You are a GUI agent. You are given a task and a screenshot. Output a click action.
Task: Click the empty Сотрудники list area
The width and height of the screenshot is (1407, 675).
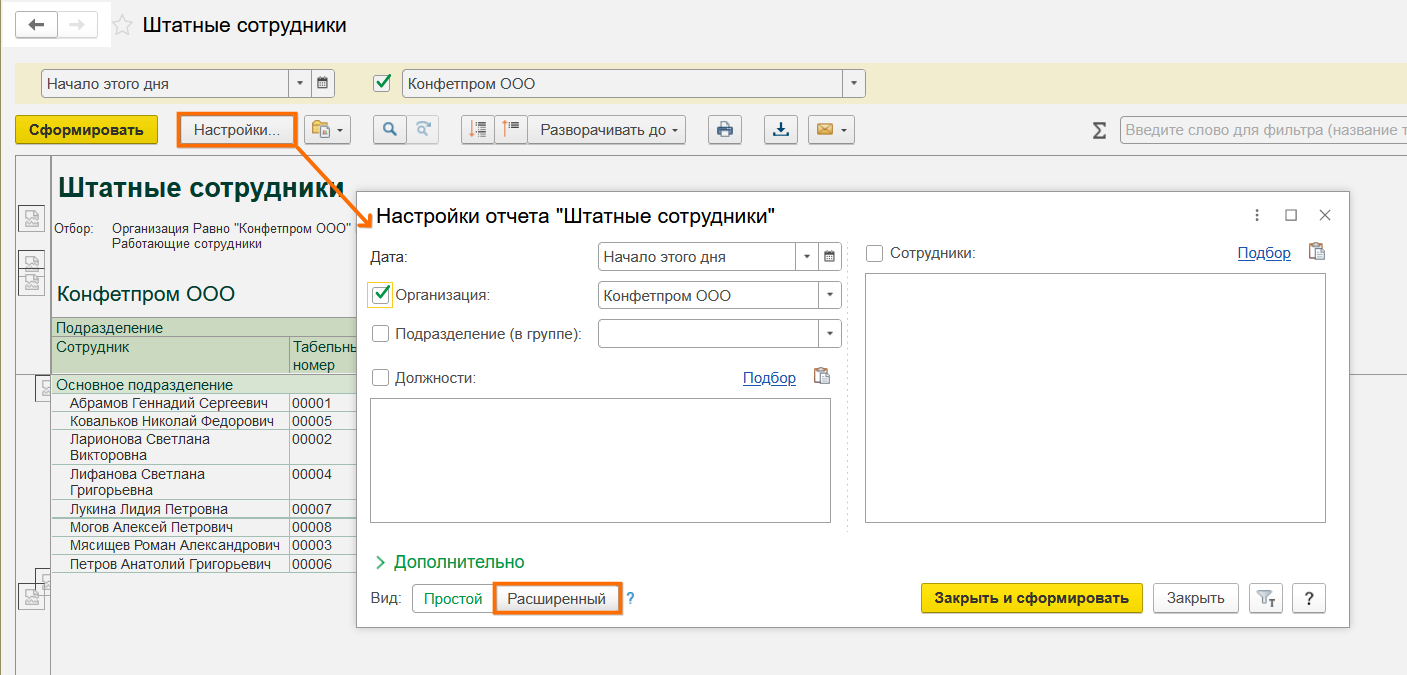[1095, 398]
